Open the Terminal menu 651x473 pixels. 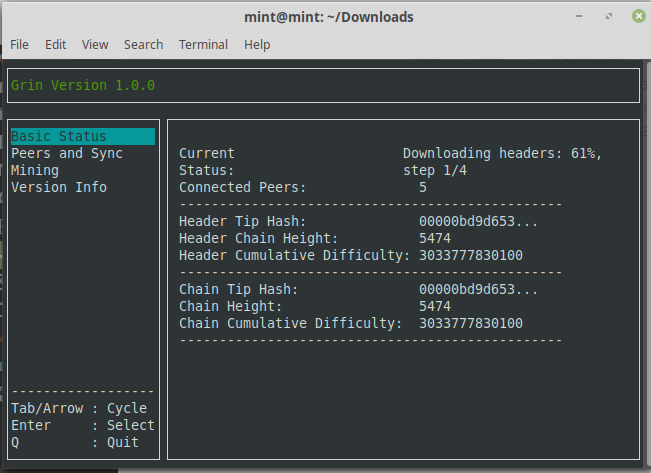click(203, 44)
